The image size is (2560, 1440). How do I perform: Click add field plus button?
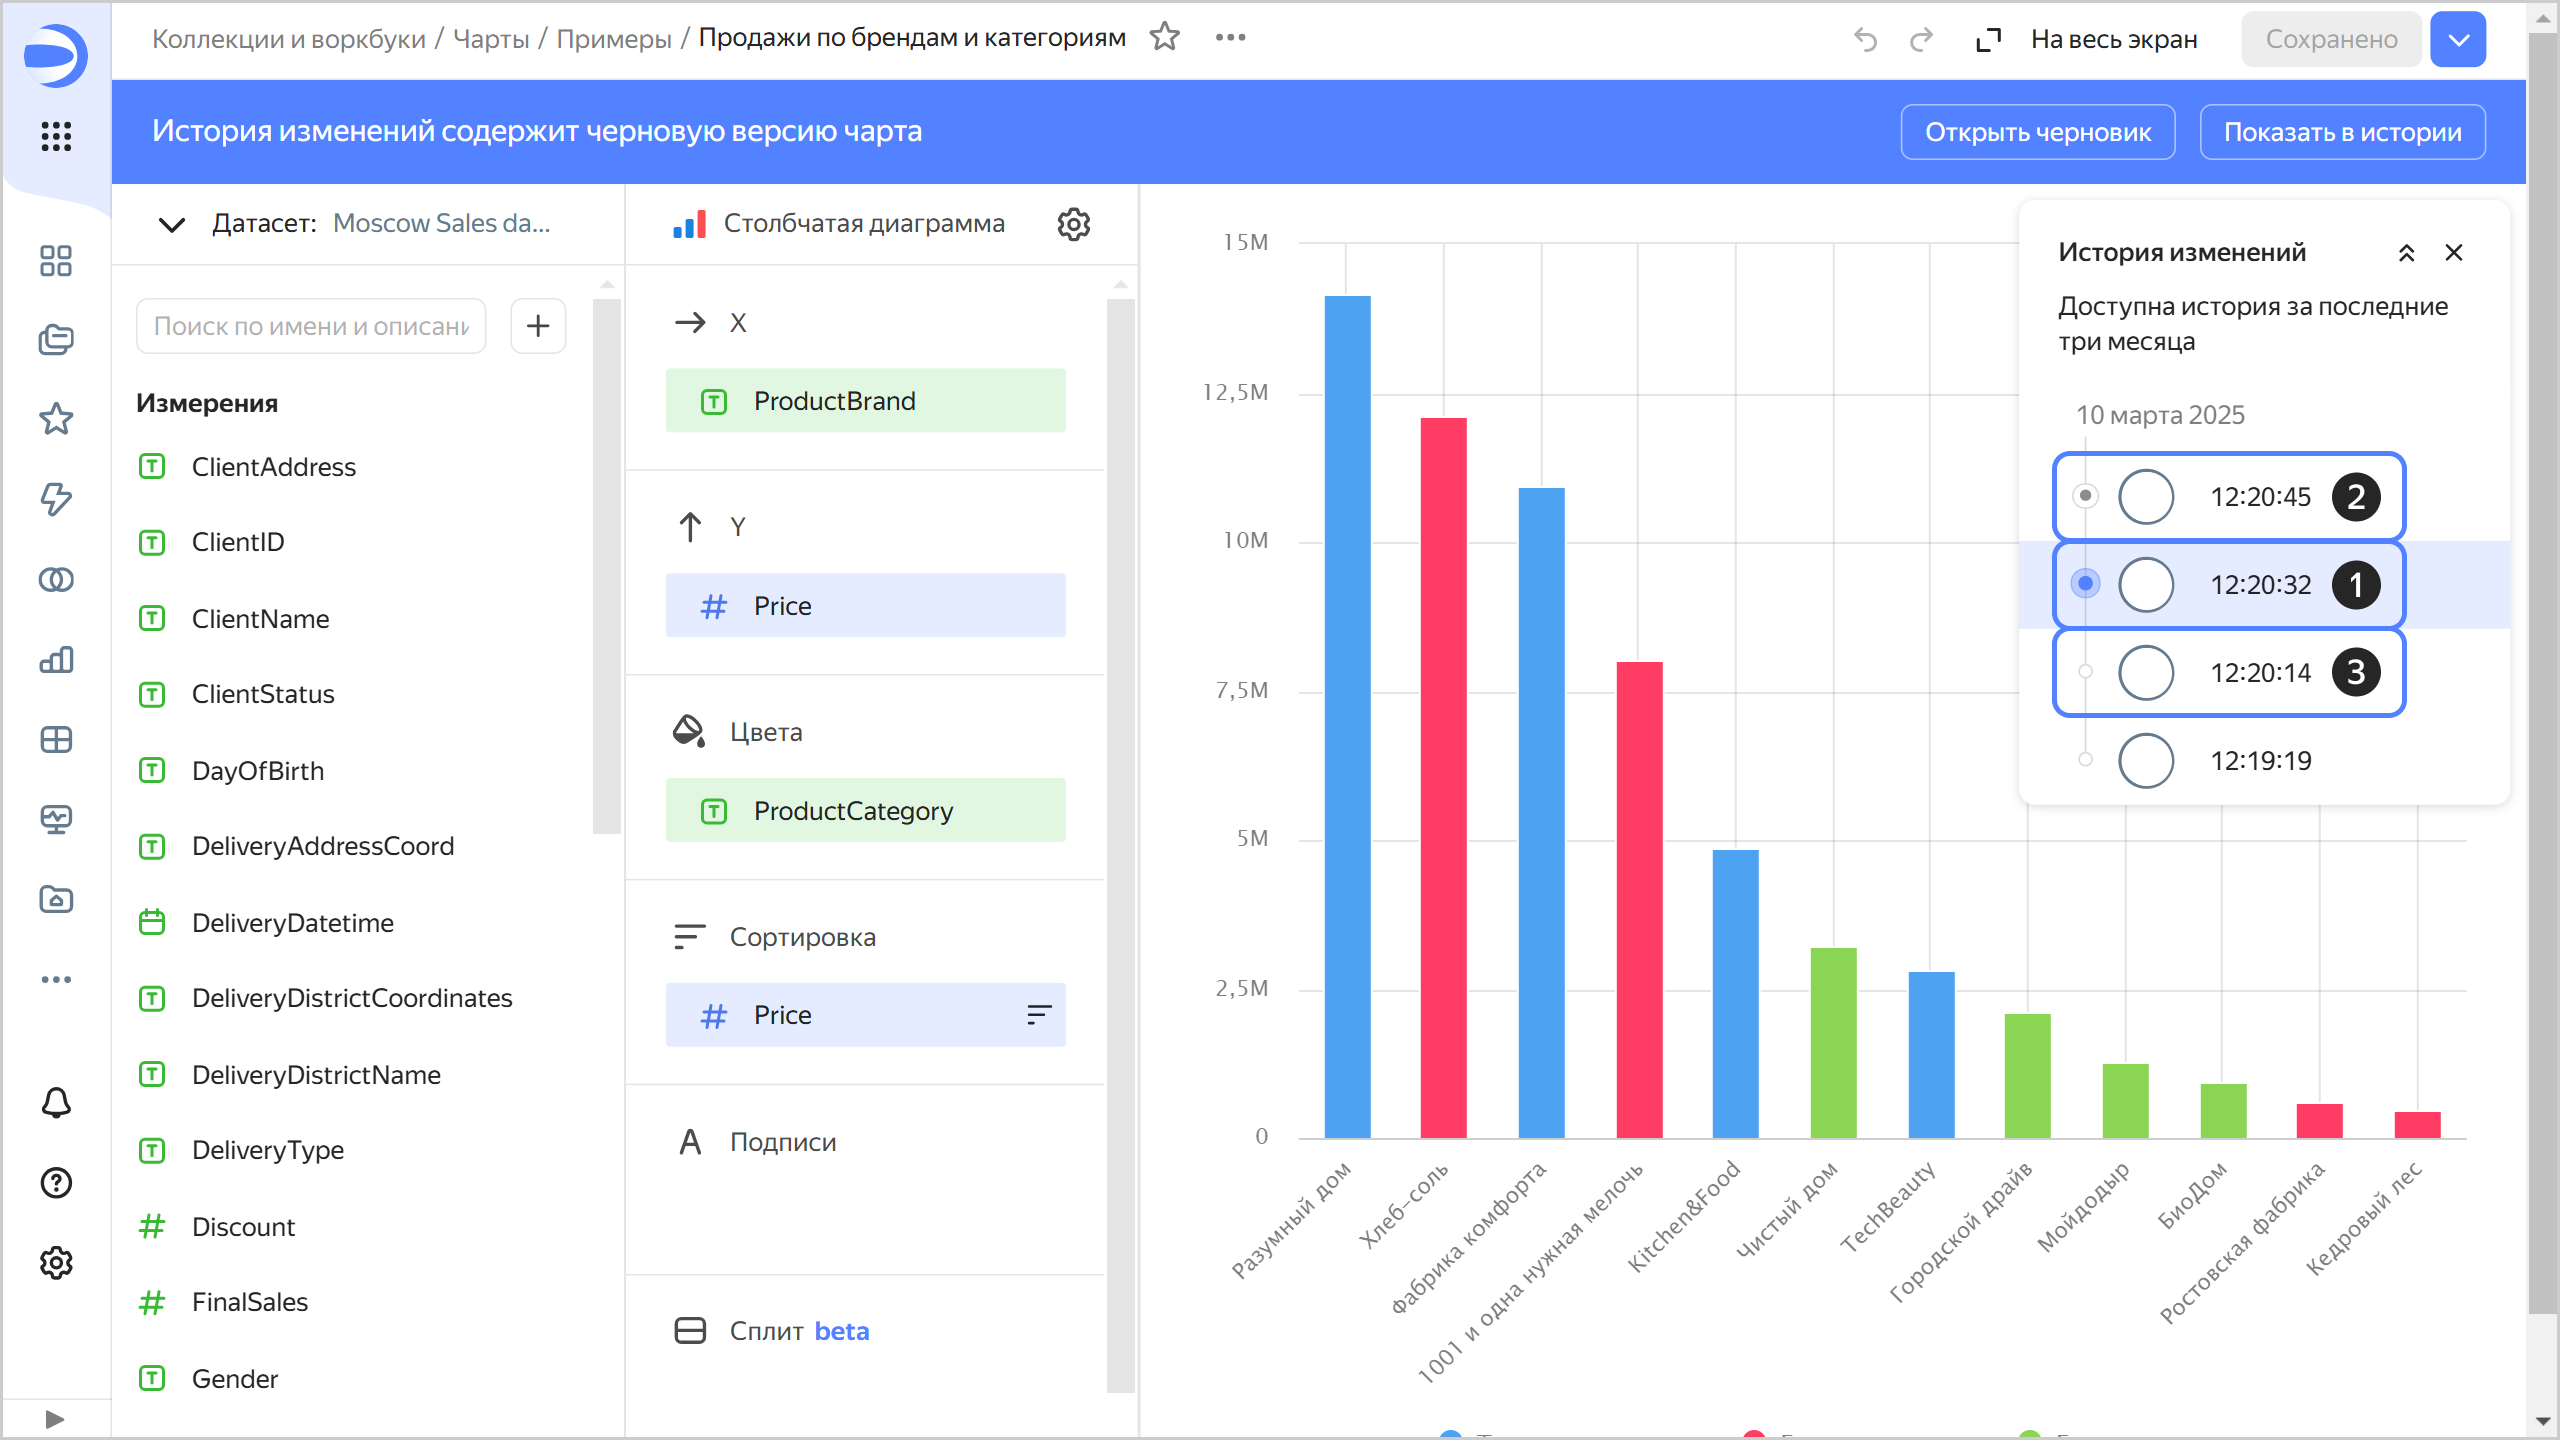pyautogui.click(x=538, y=326)
